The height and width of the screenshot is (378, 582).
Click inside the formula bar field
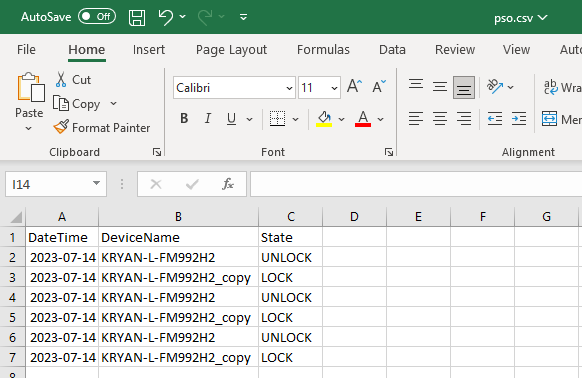[416, 184]
